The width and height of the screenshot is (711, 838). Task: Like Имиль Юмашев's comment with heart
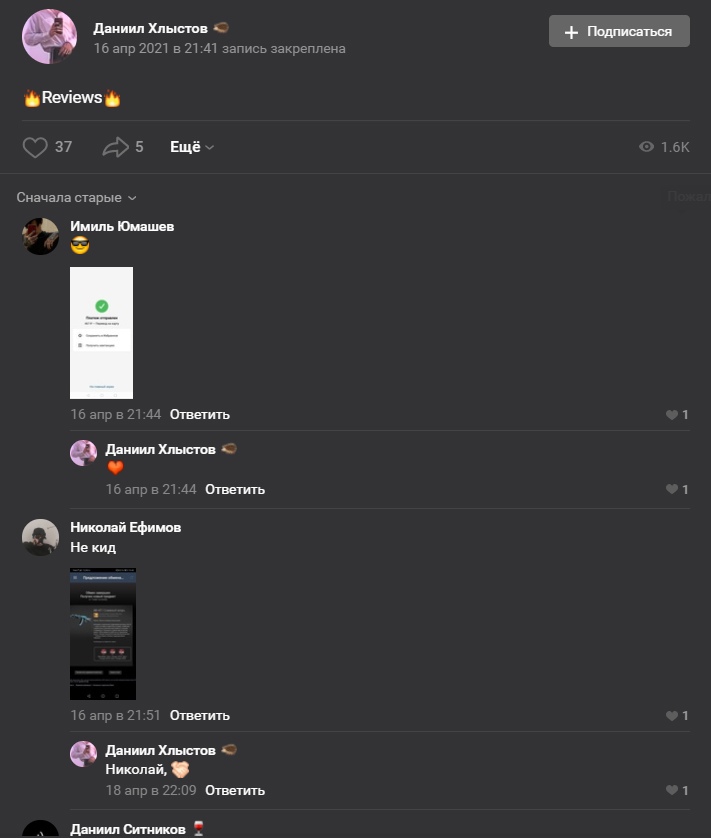point(672,415)
